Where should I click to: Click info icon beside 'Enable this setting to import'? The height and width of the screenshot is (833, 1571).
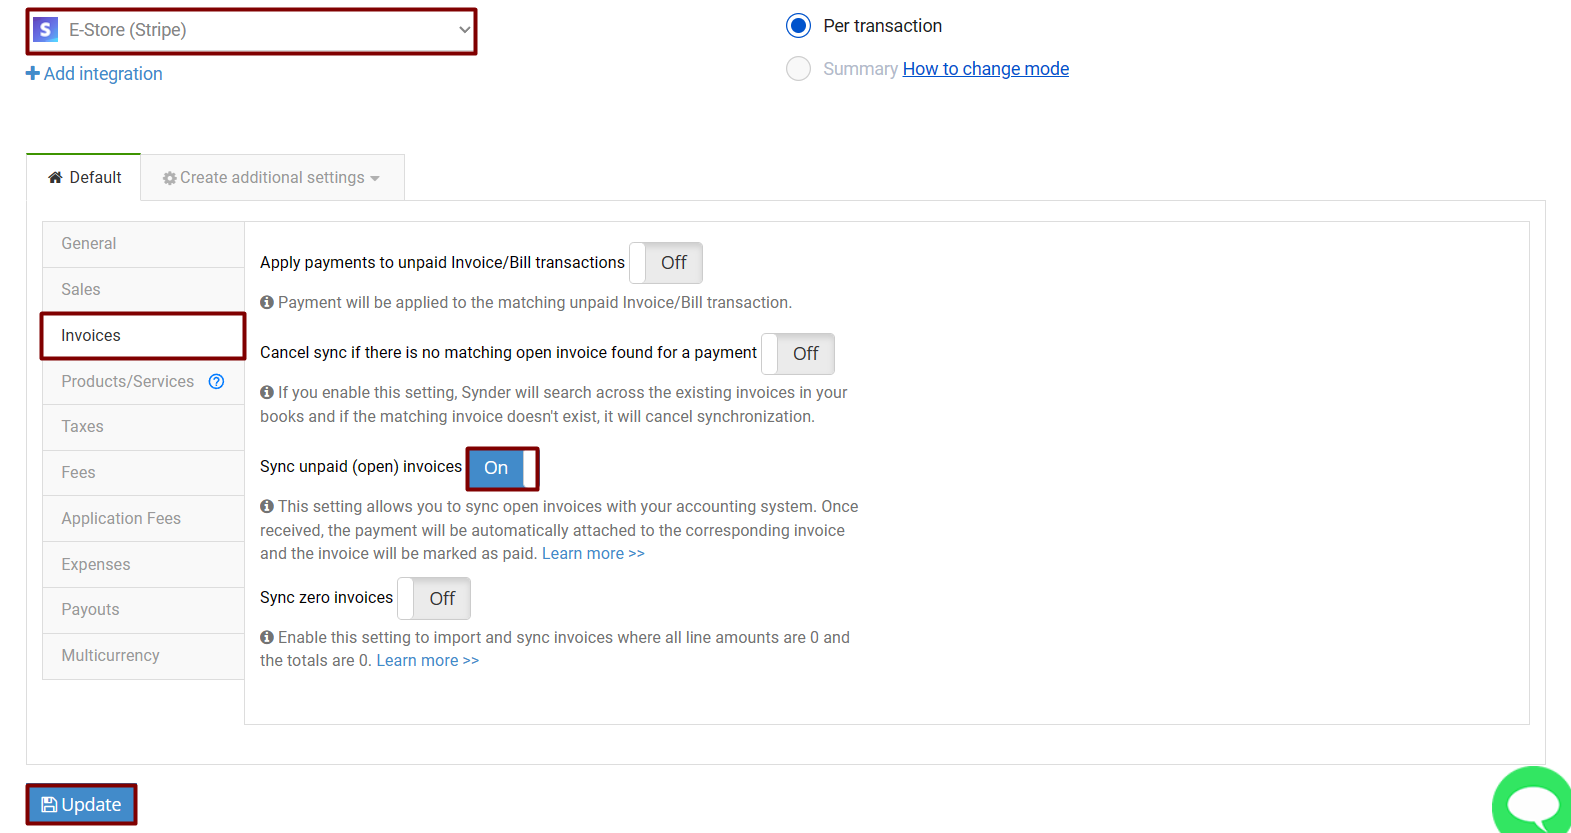click(267, 637)
